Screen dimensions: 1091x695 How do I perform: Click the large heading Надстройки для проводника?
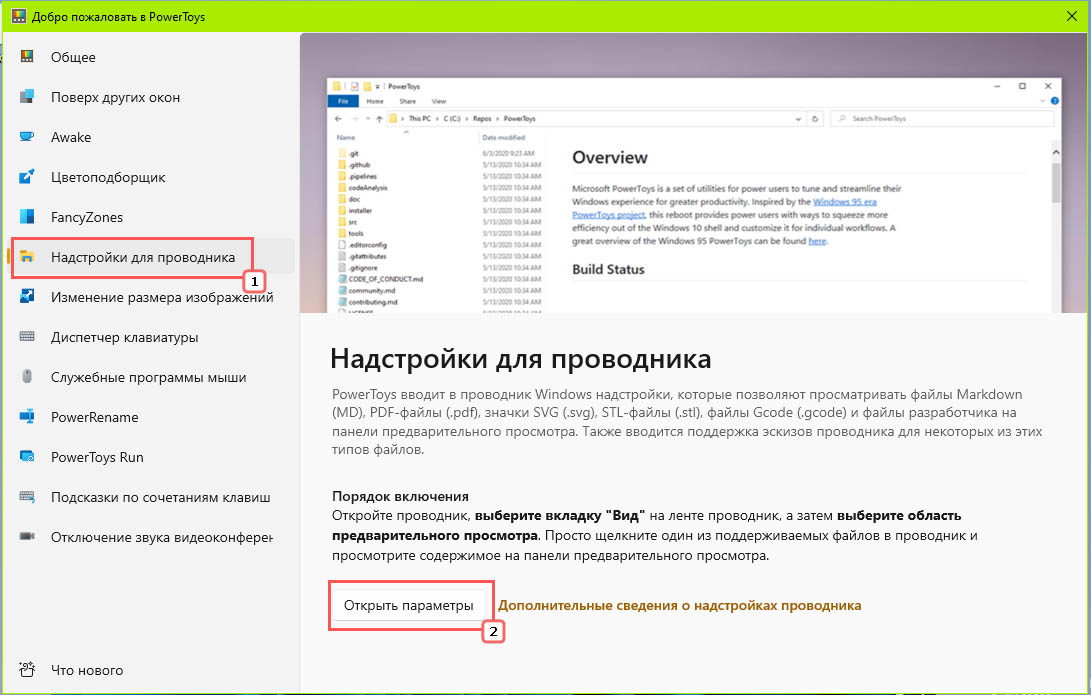[520, 359]
